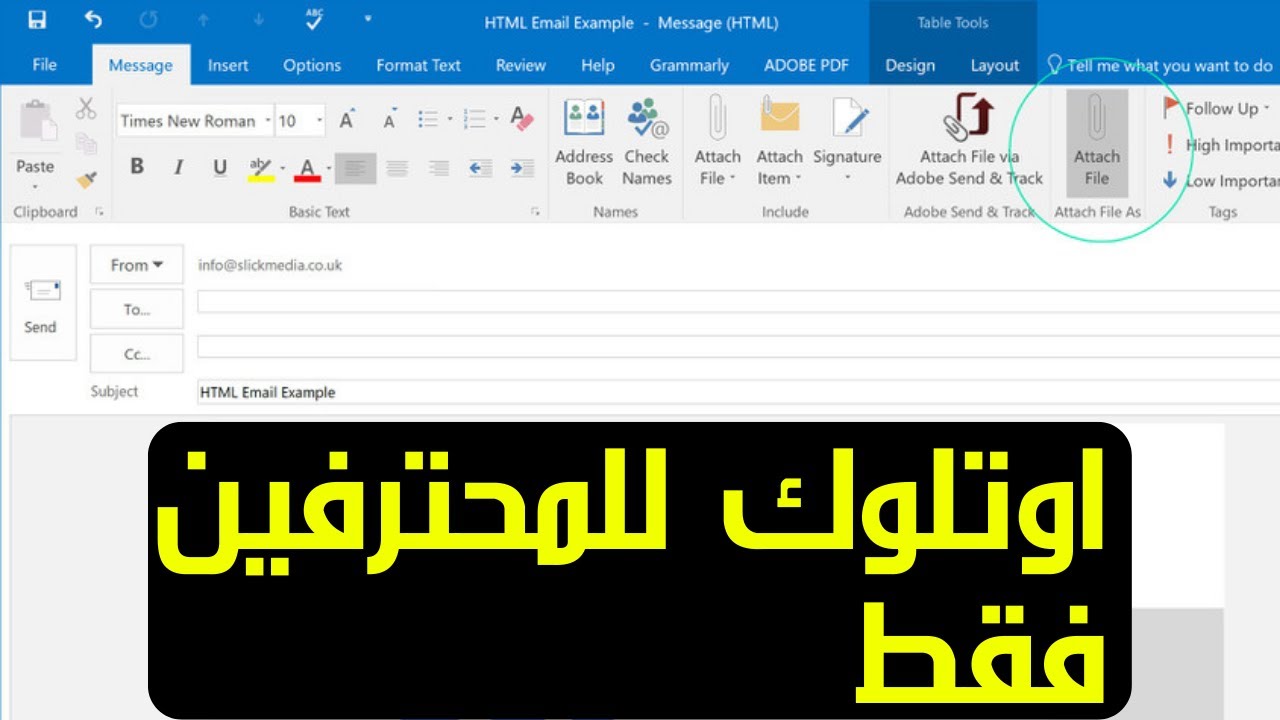Align text left

pos(355,168)
